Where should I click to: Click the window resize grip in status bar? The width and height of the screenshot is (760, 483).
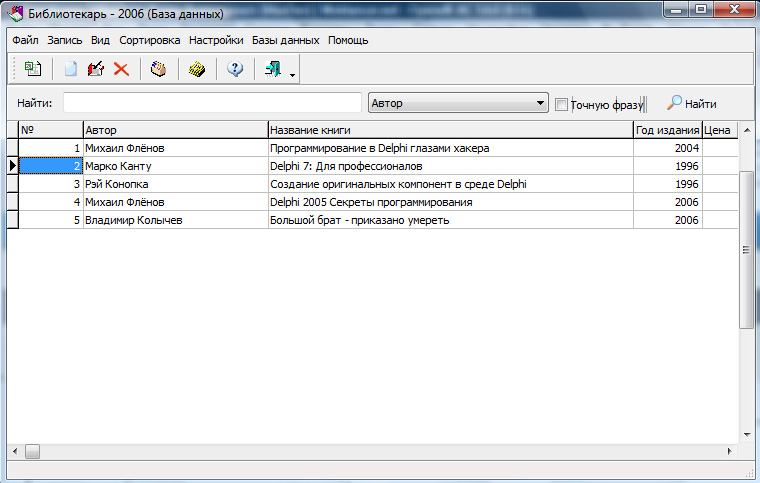click(x=748, y=472)
